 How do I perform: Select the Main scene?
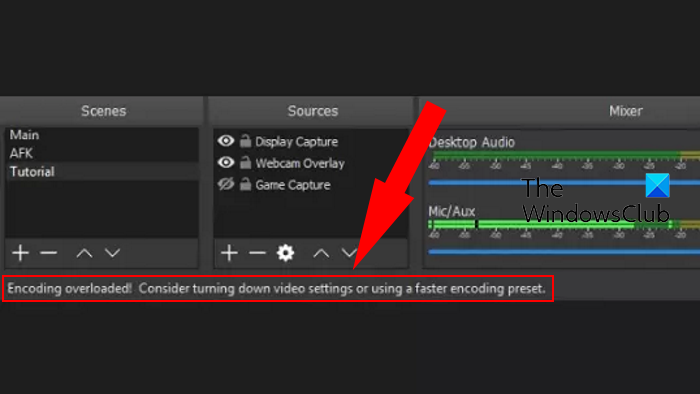pos(102,135)
